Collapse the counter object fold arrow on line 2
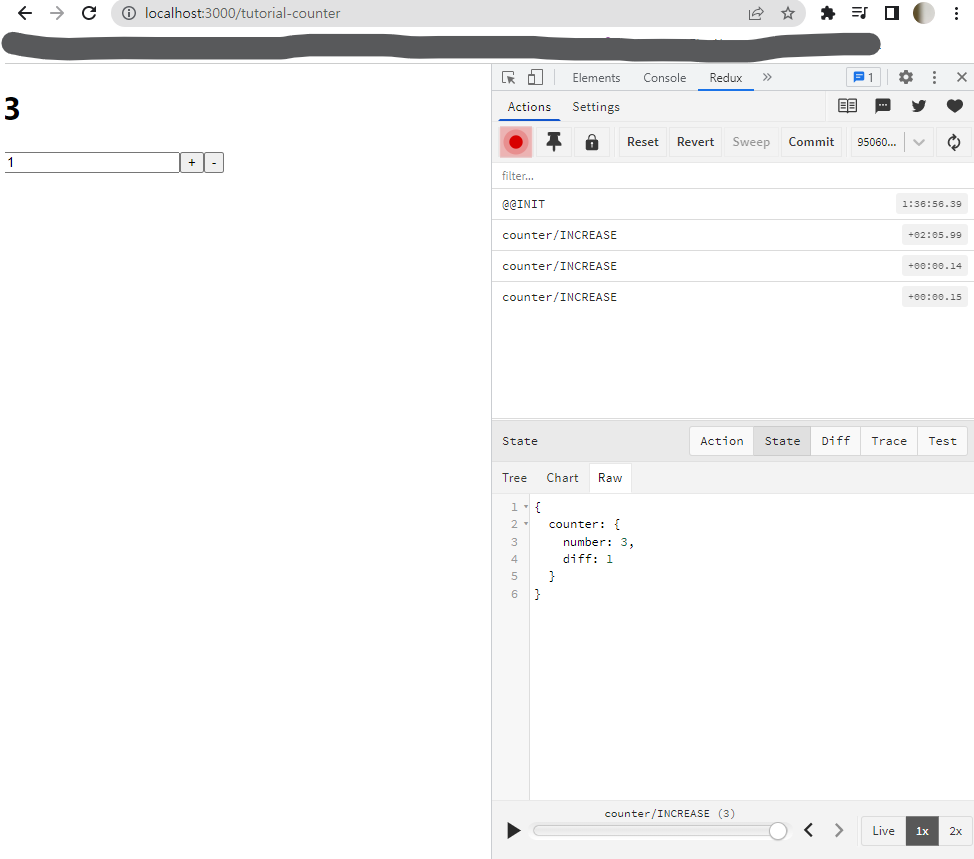This screenshot has height=859, width=974. pos(526,524)
